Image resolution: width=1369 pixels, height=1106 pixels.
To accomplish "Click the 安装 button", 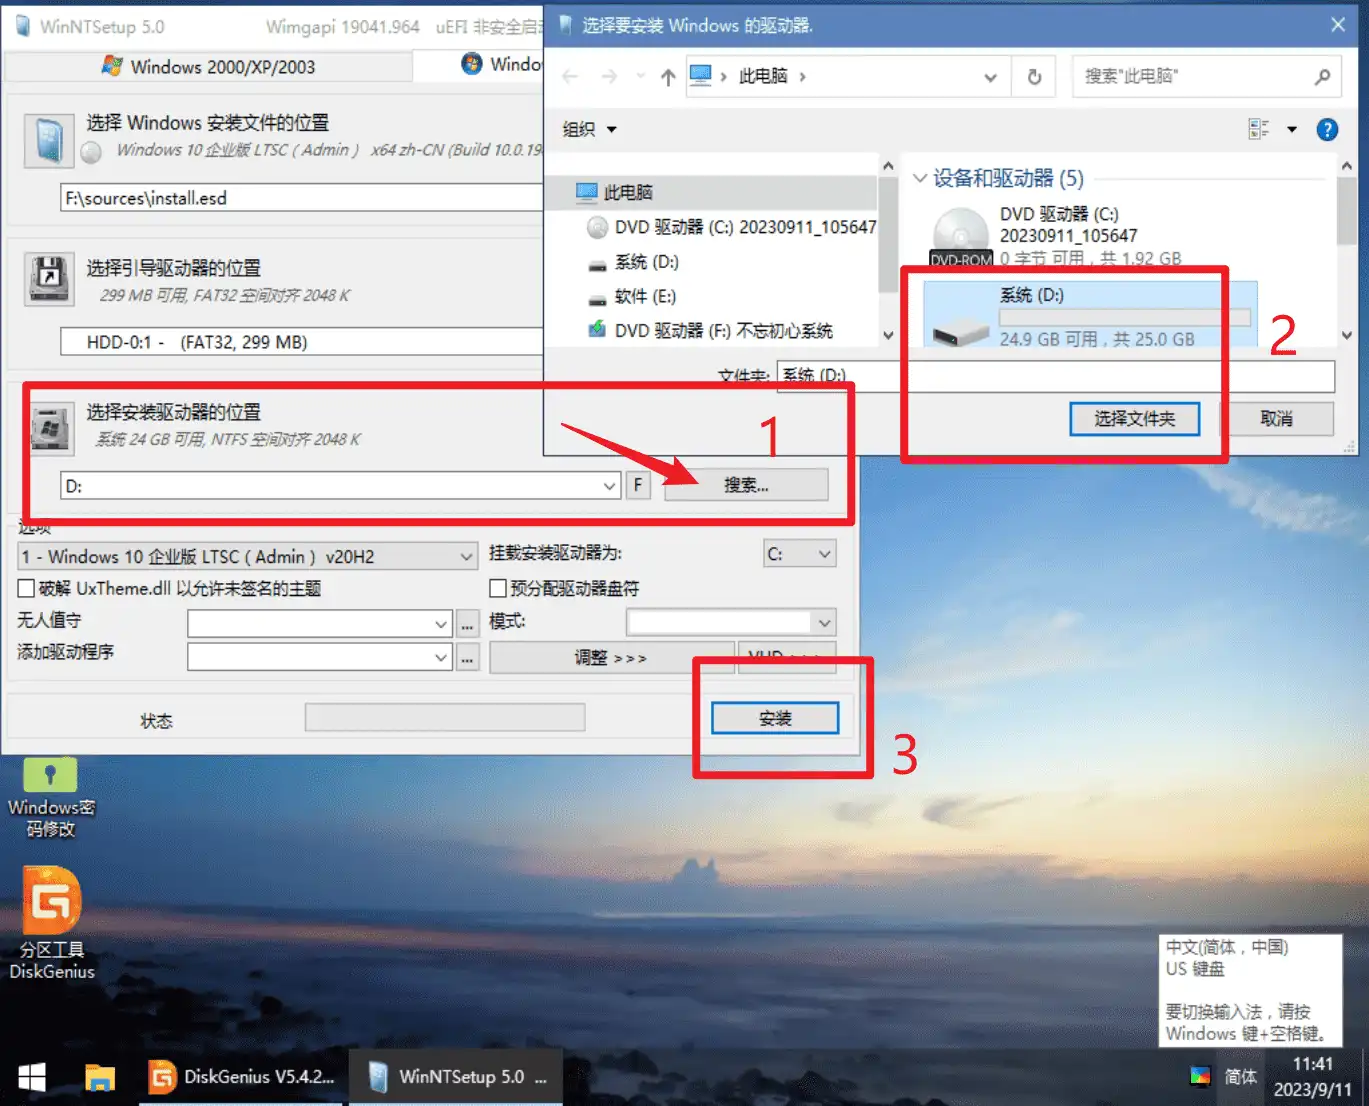I will tap(774, 718).
